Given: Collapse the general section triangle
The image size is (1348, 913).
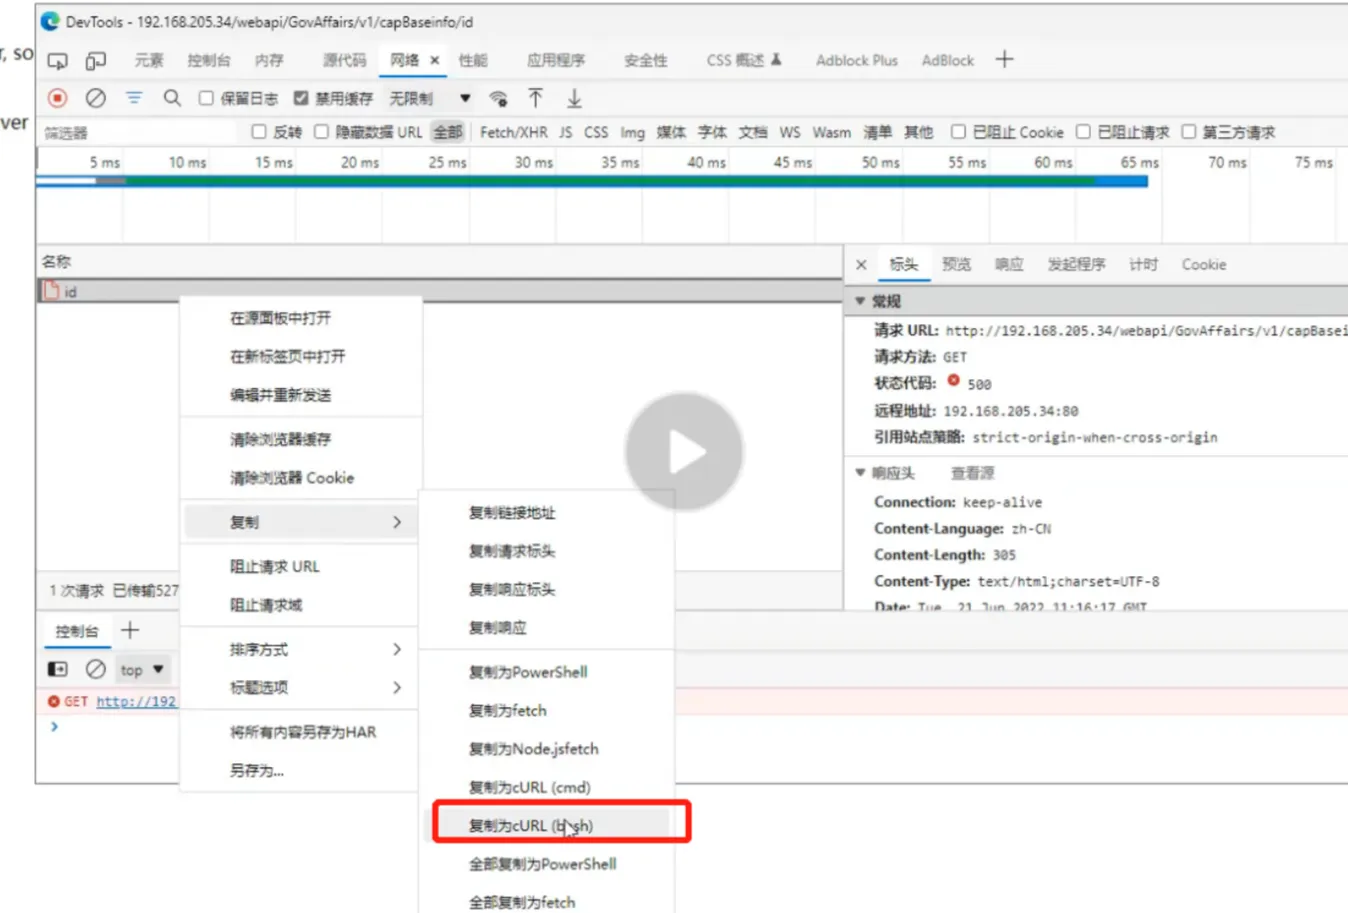Looking at the screenshot, I should point(860,301).
